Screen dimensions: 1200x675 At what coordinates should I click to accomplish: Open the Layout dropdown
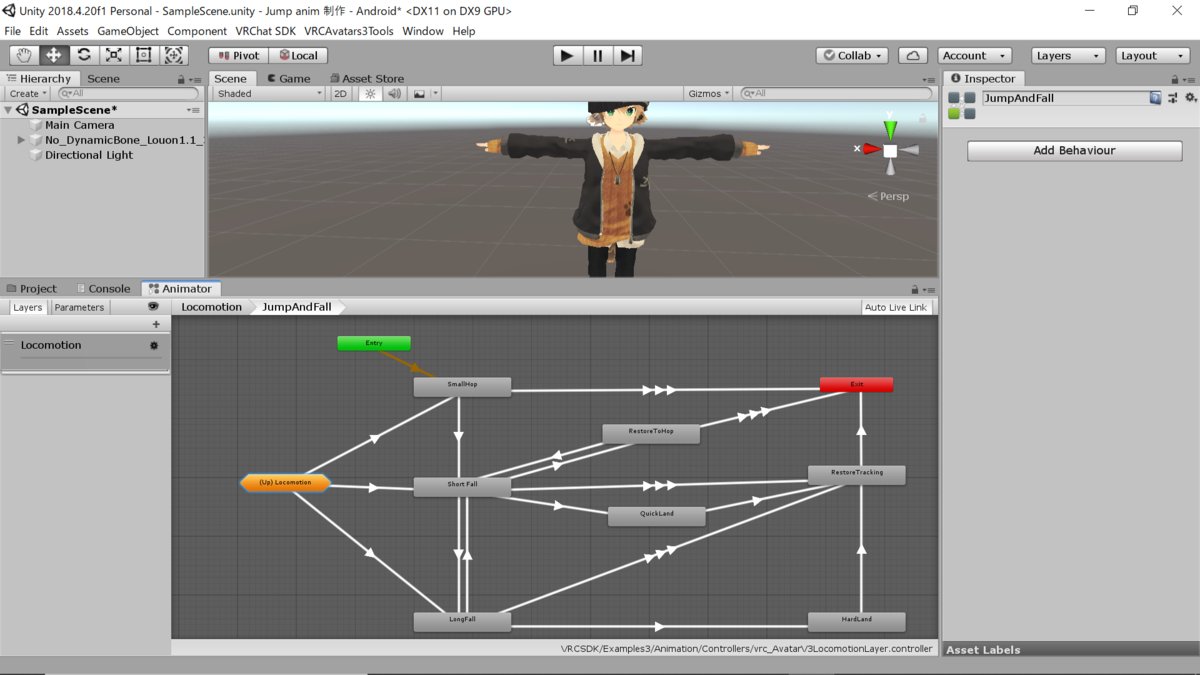1152,56
